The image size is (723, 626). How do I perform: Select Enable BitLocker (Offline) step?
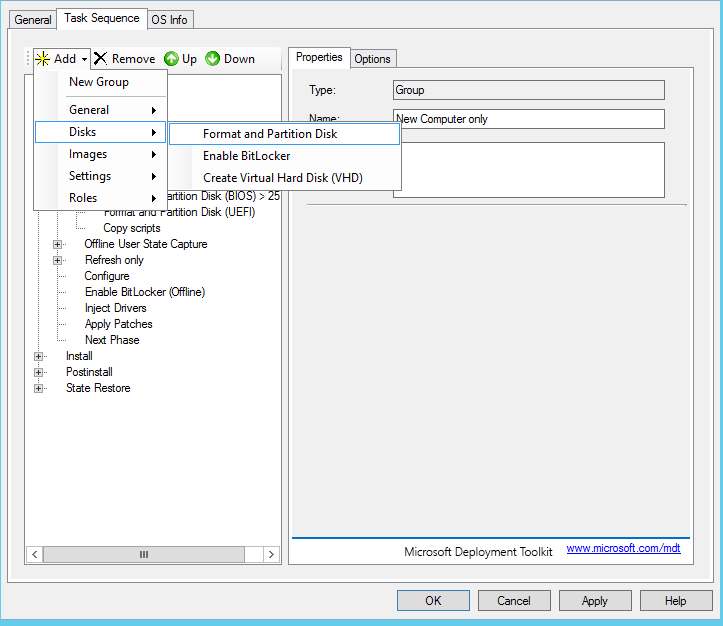tap(145, 292)
